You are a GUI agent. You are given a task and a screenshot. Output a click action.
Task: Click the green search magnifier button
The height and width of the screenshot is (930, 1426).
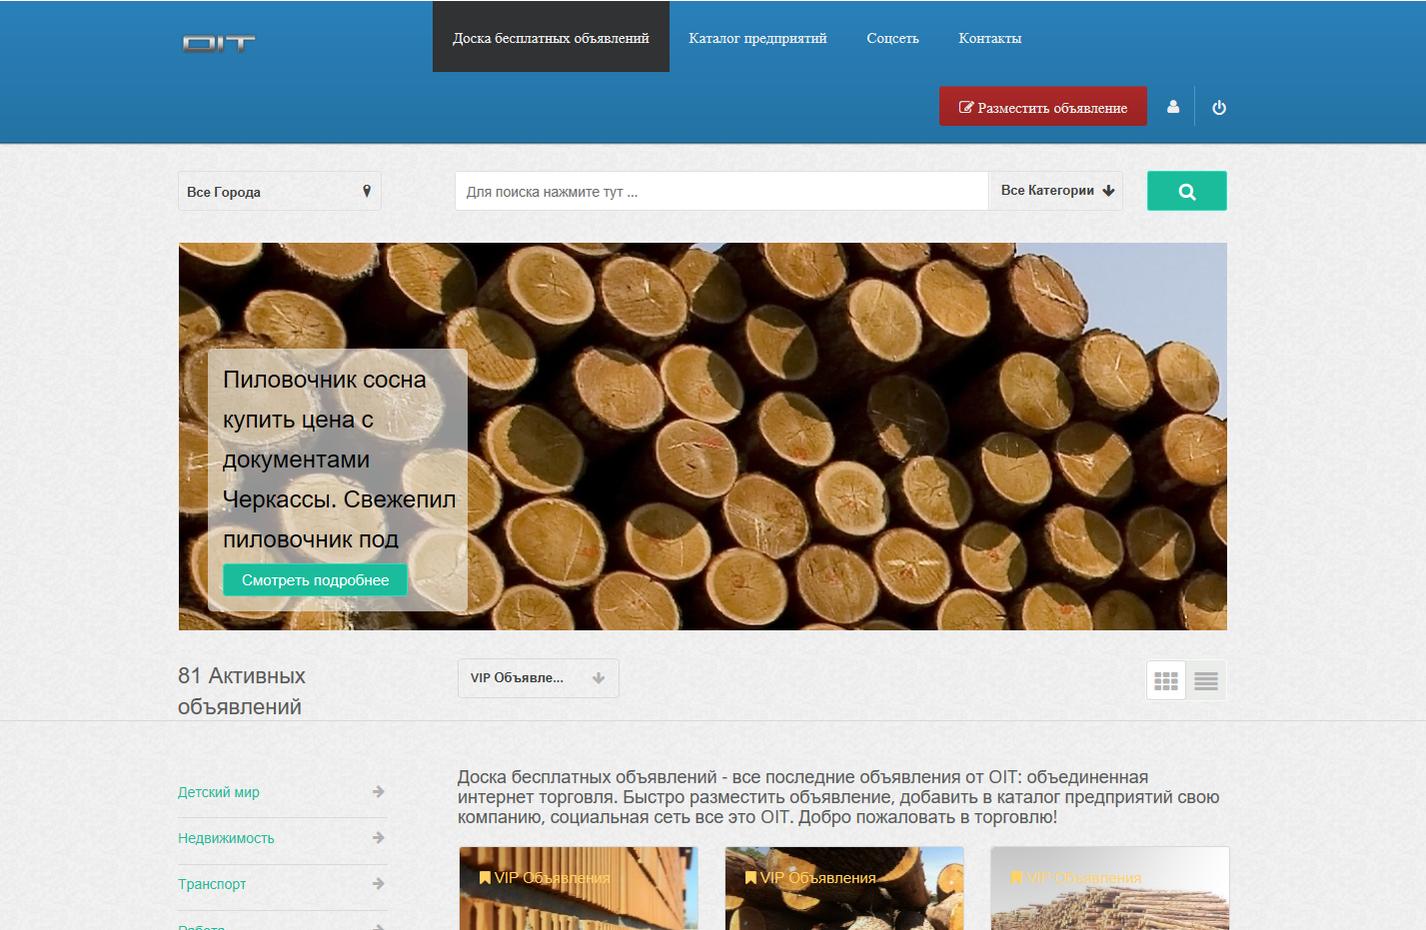click(1187, 191)
